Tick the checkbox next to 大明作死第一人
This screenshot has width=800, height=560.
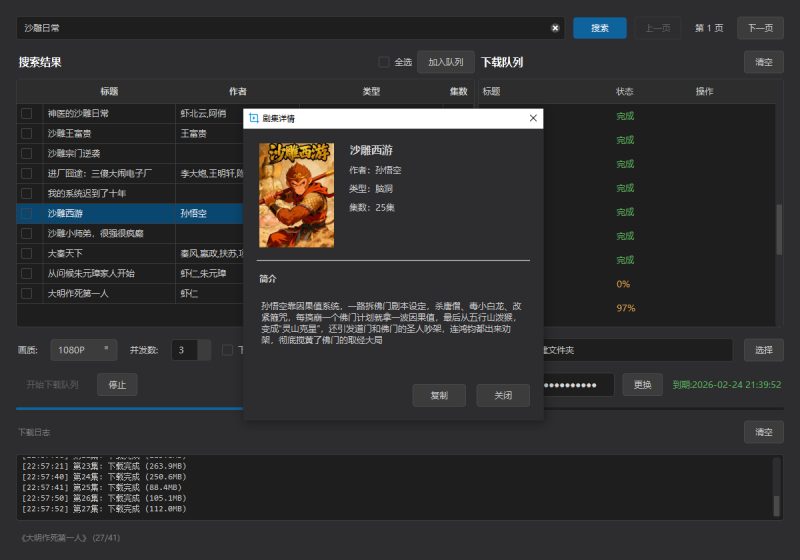pyautogui.click(x=27, y=294)
